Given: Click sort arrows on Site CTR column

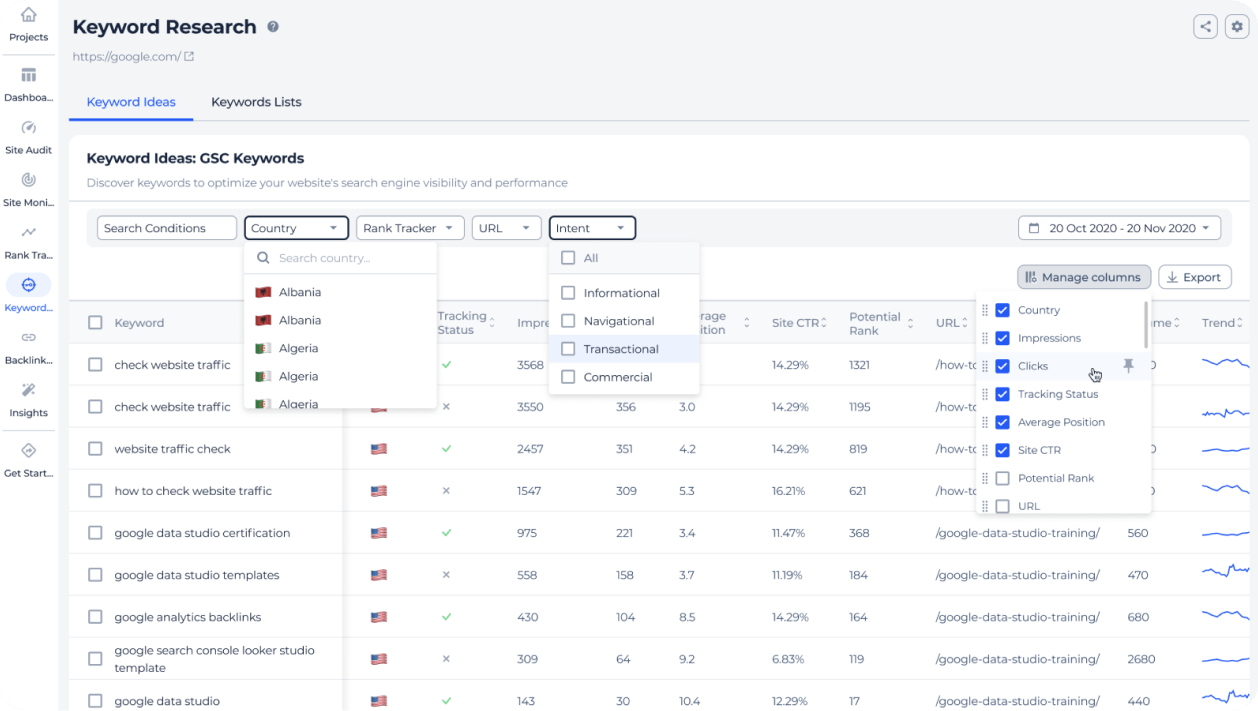Looking at the screenshot, I should [826, 323].
